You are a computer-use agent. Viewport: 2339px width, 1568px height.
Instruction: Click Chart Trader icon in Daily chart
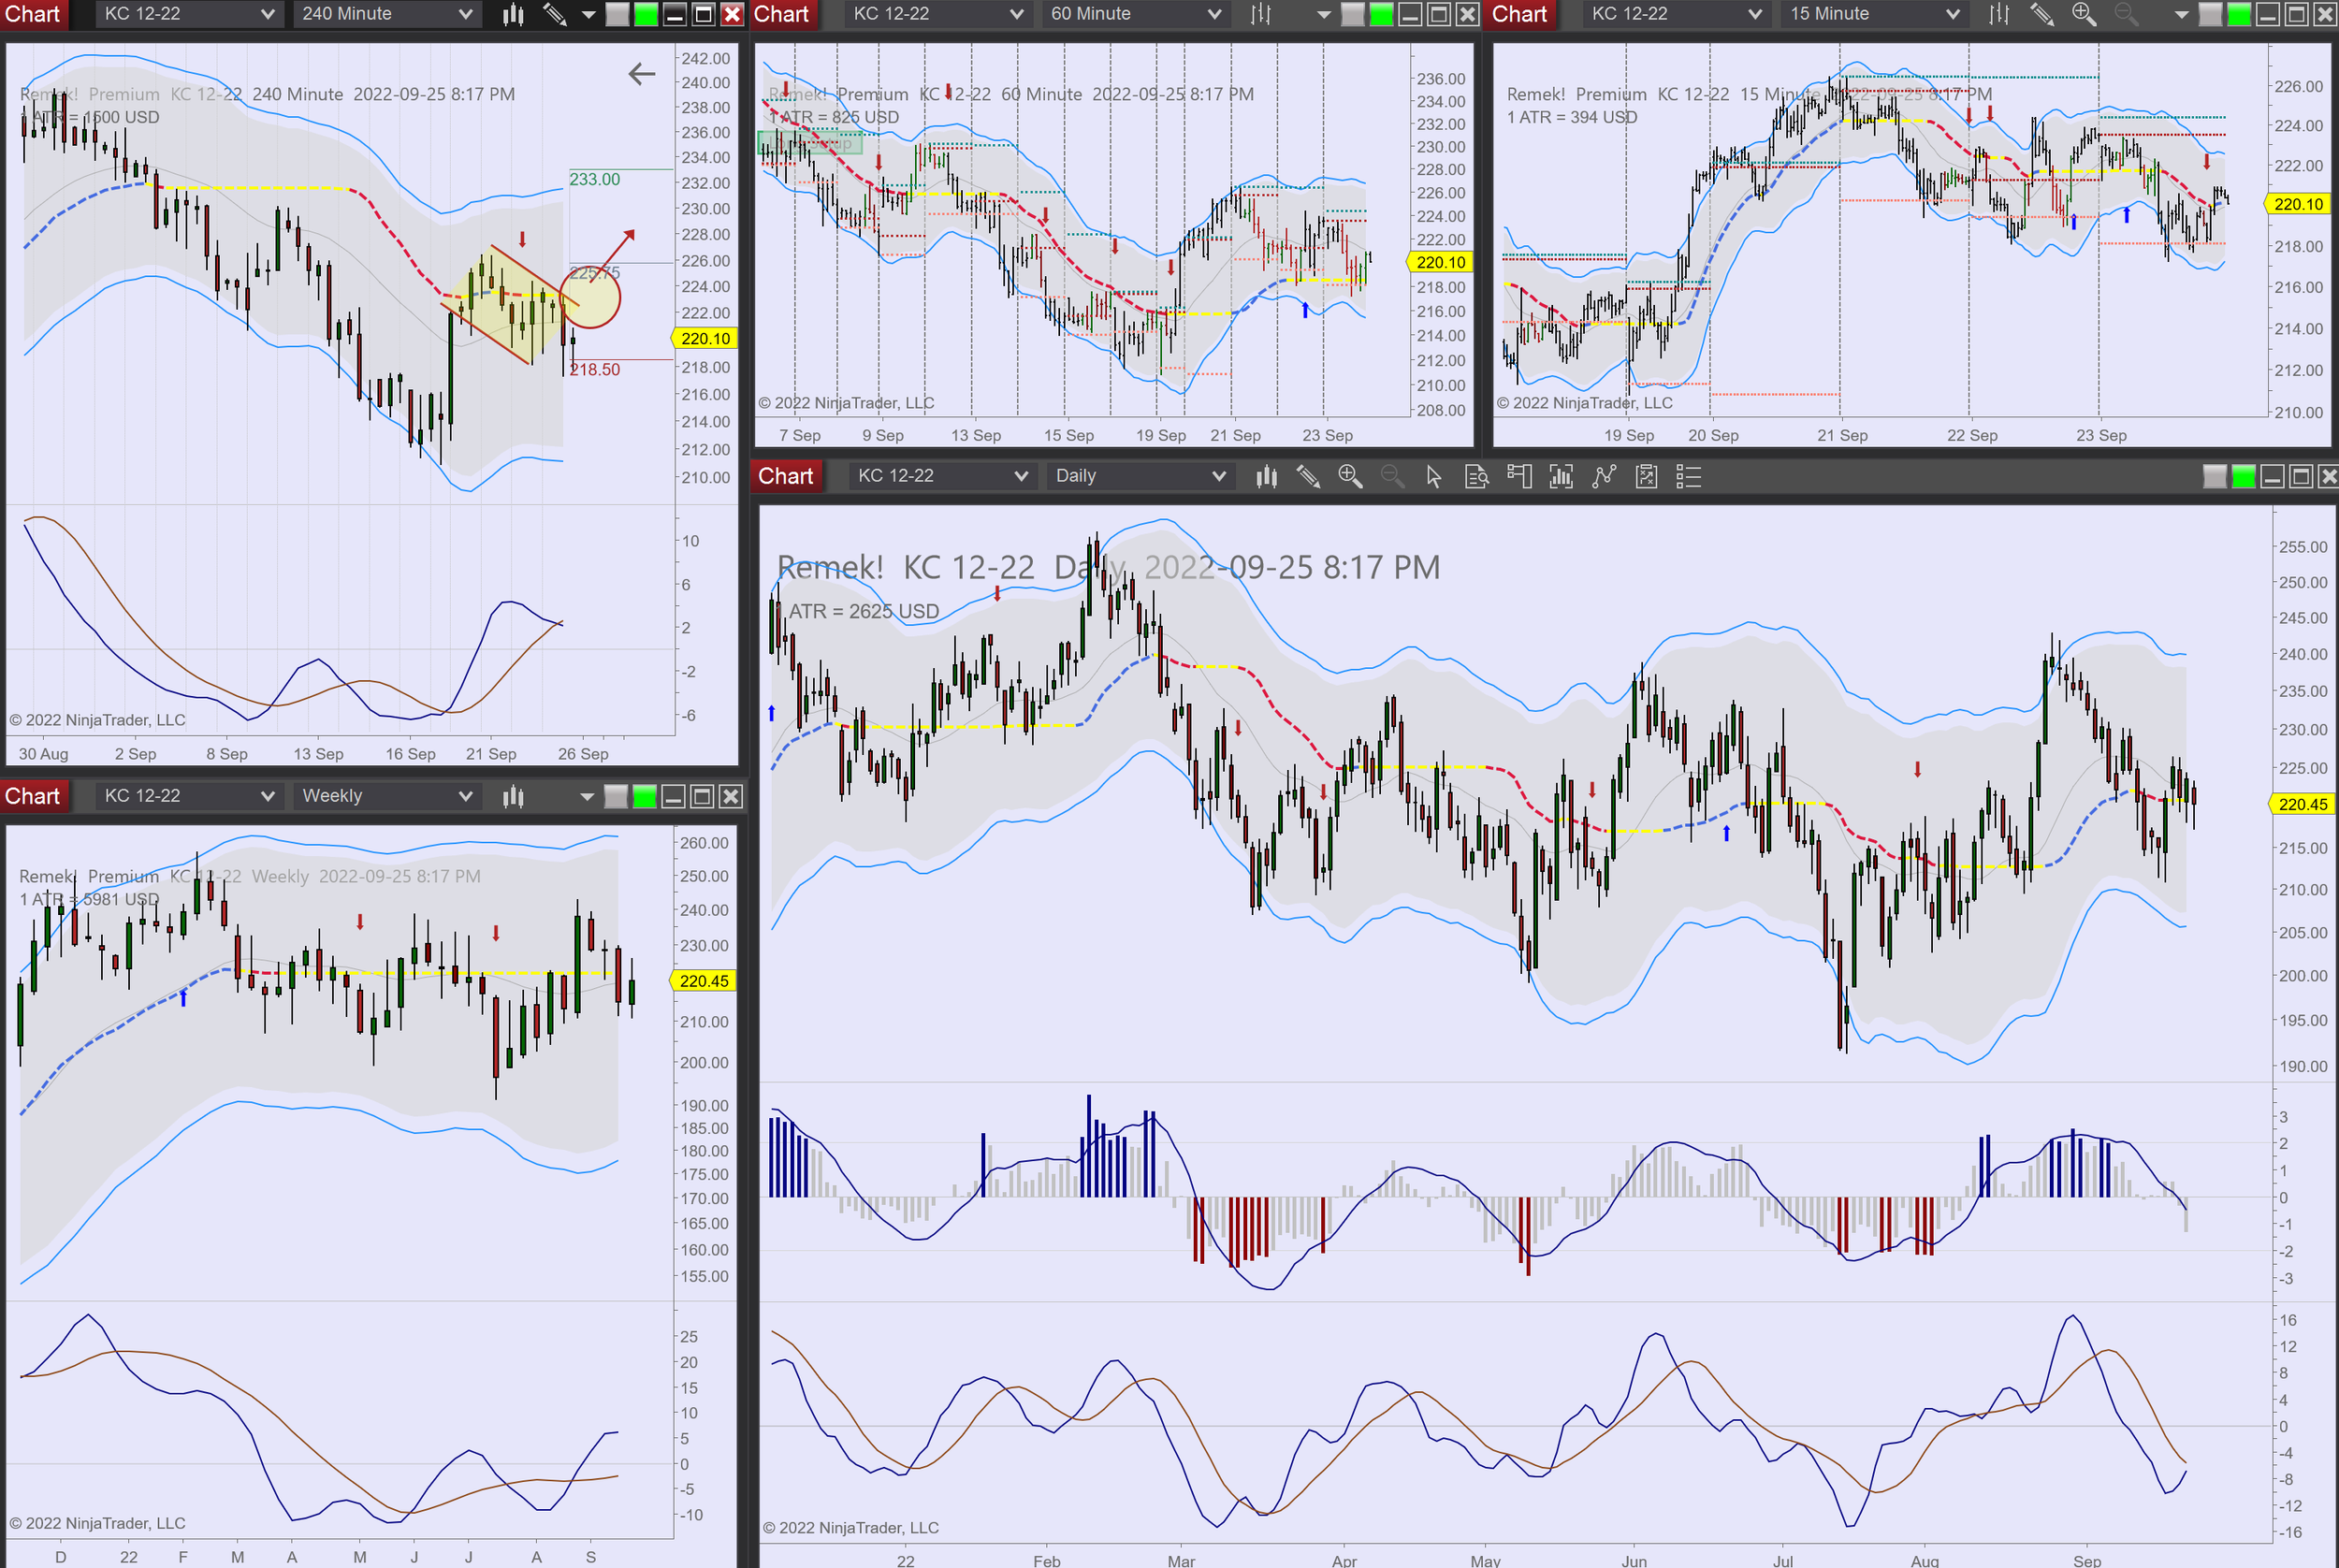[1519, 477]
